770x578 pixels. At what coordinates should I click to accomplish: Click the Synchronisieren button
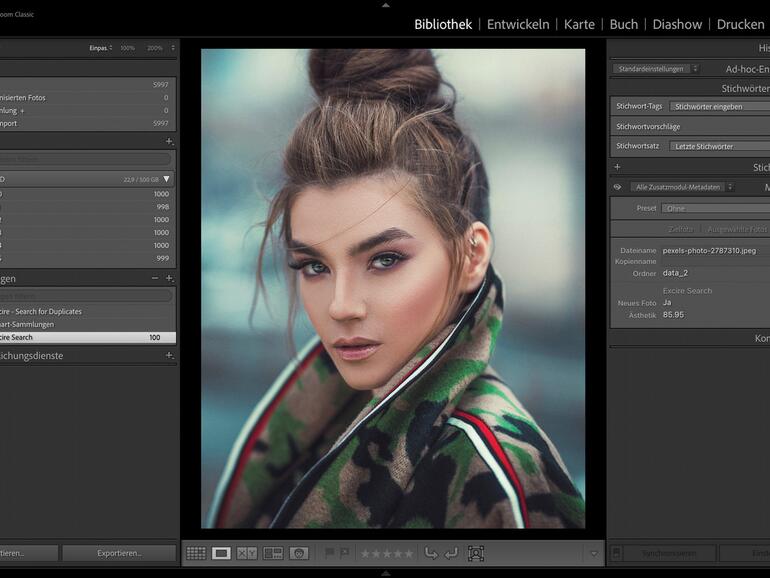pos(669,553)
